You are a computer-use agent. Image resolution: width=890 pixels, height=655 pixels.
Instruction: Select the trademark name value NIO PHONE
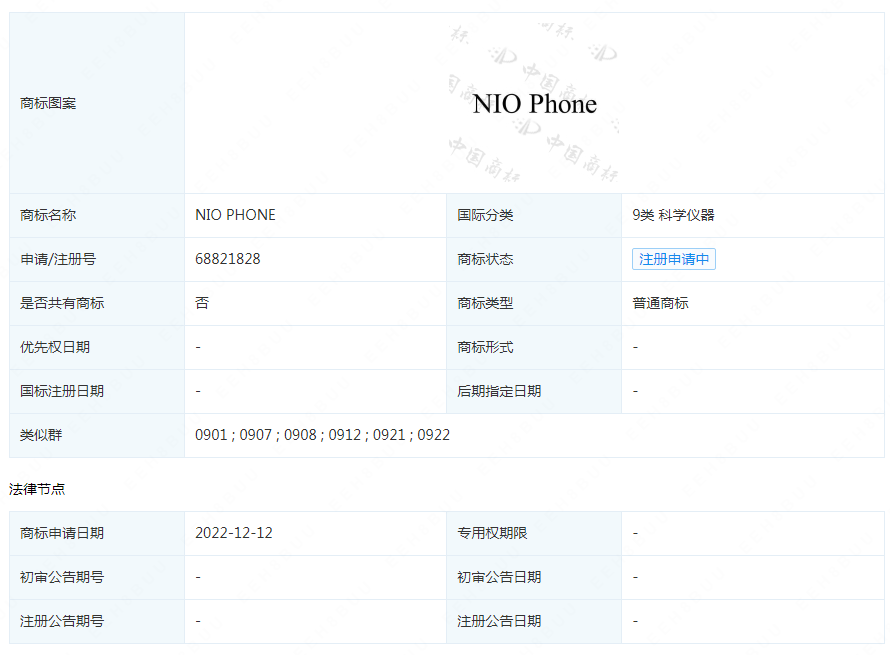[235, 215]
